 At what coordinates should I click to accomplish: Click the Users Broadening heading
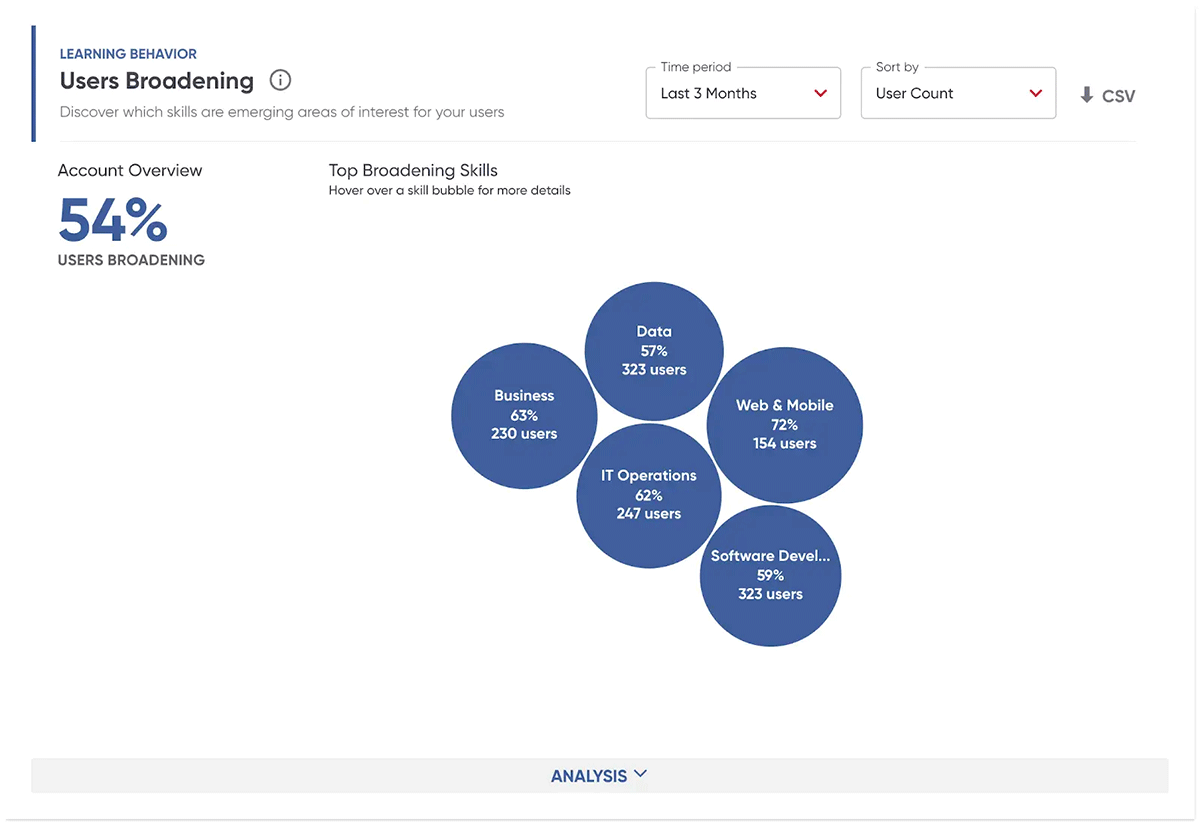(x=157, y=81)
